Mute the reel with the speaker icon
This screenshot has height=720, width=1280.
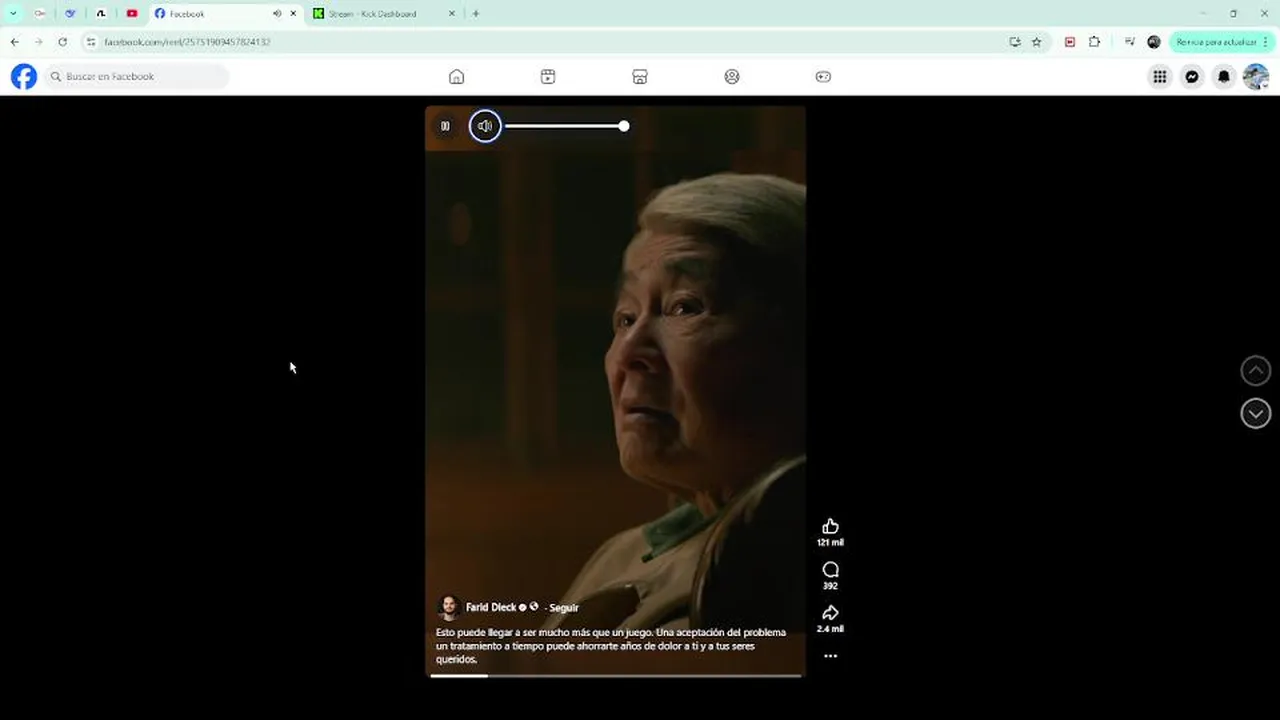coord(485,126)
